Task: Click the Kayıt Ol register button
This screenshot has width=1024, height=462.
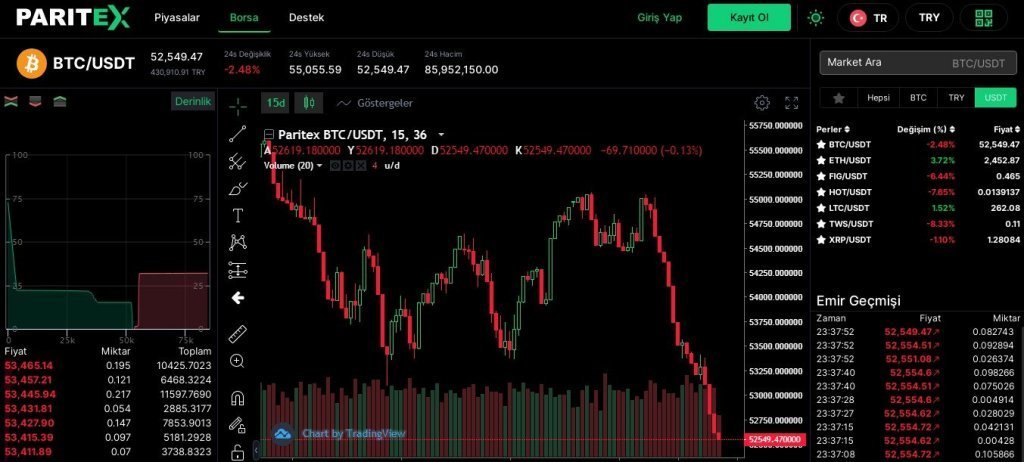Action: (x=749, y=18)
